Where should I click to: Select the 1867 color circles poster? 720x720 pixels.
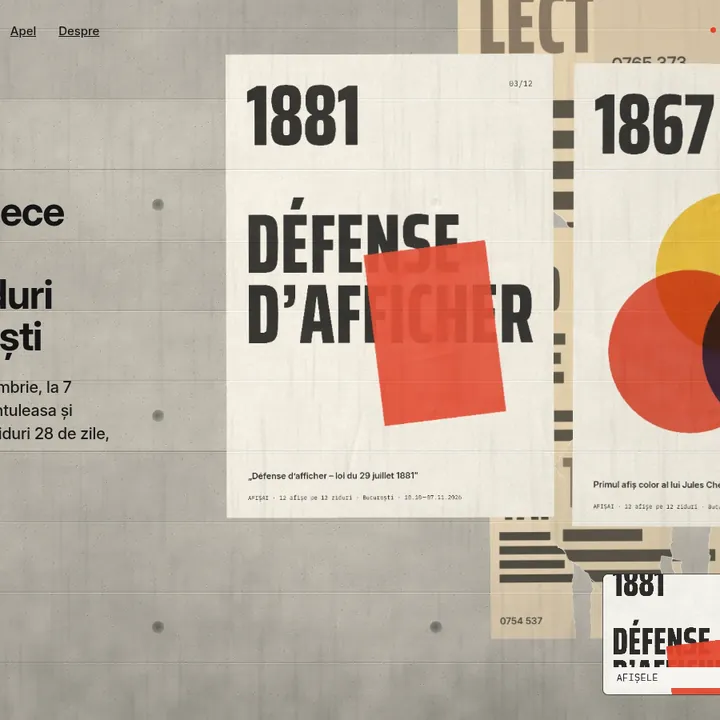click(647, 295)
